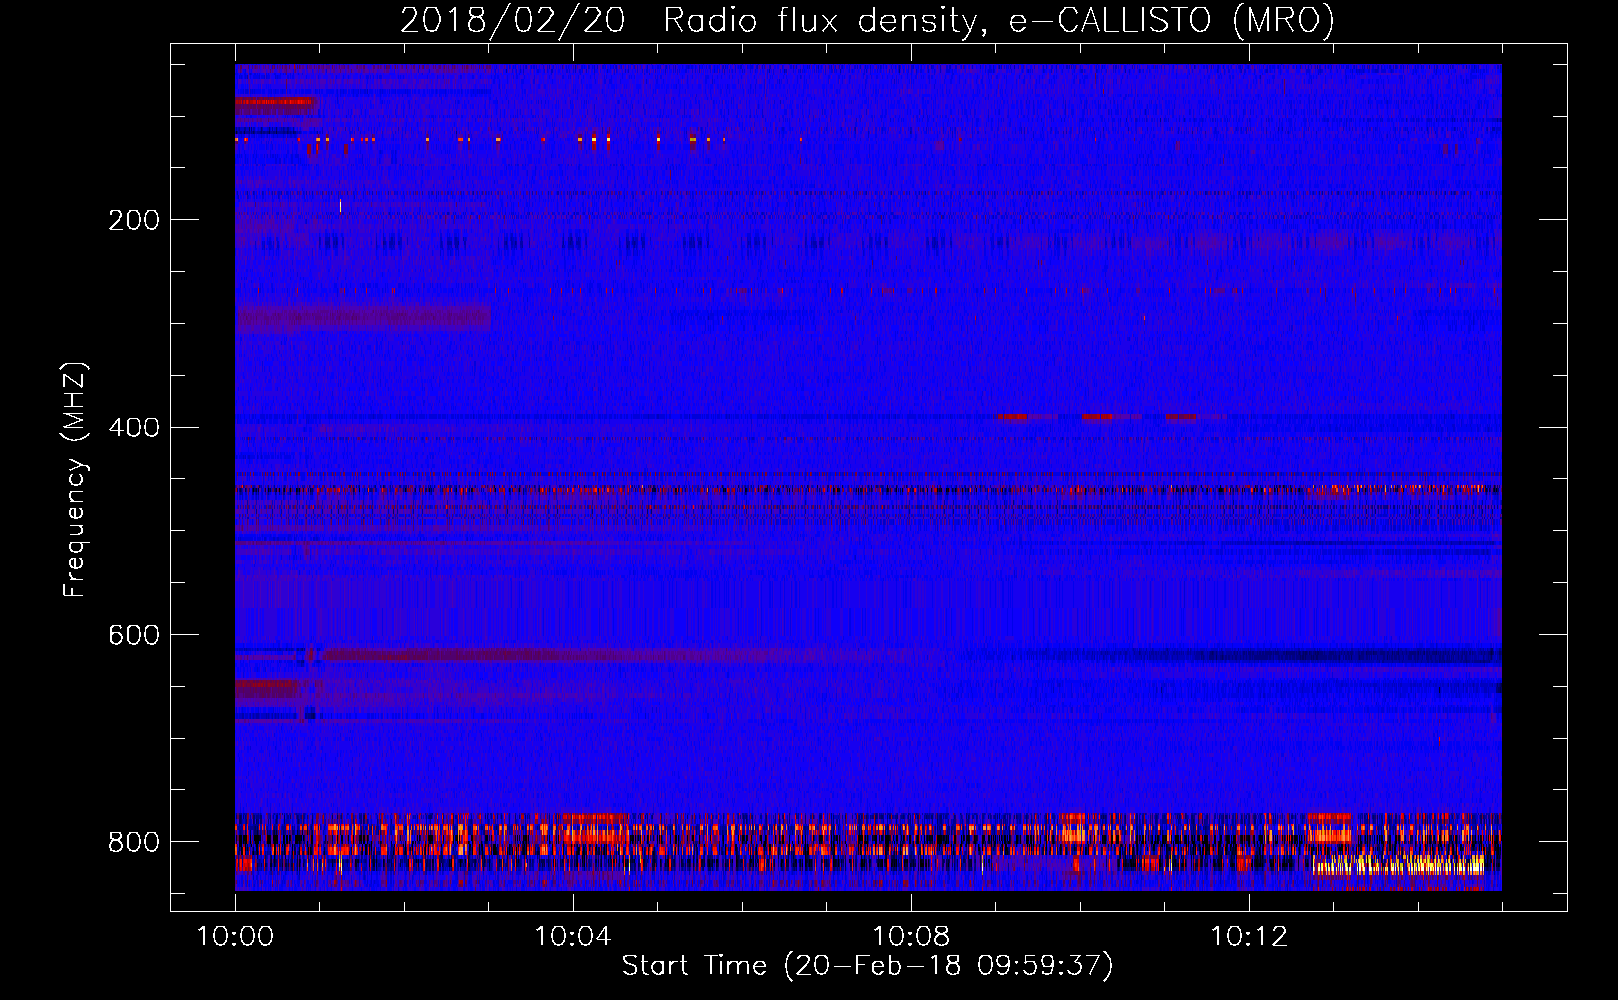The width and height of the screenshot is (1618, 1000).
Task: Click the bright yellow burst near 800 MHz after 10:12
Action: point(1398,863)
